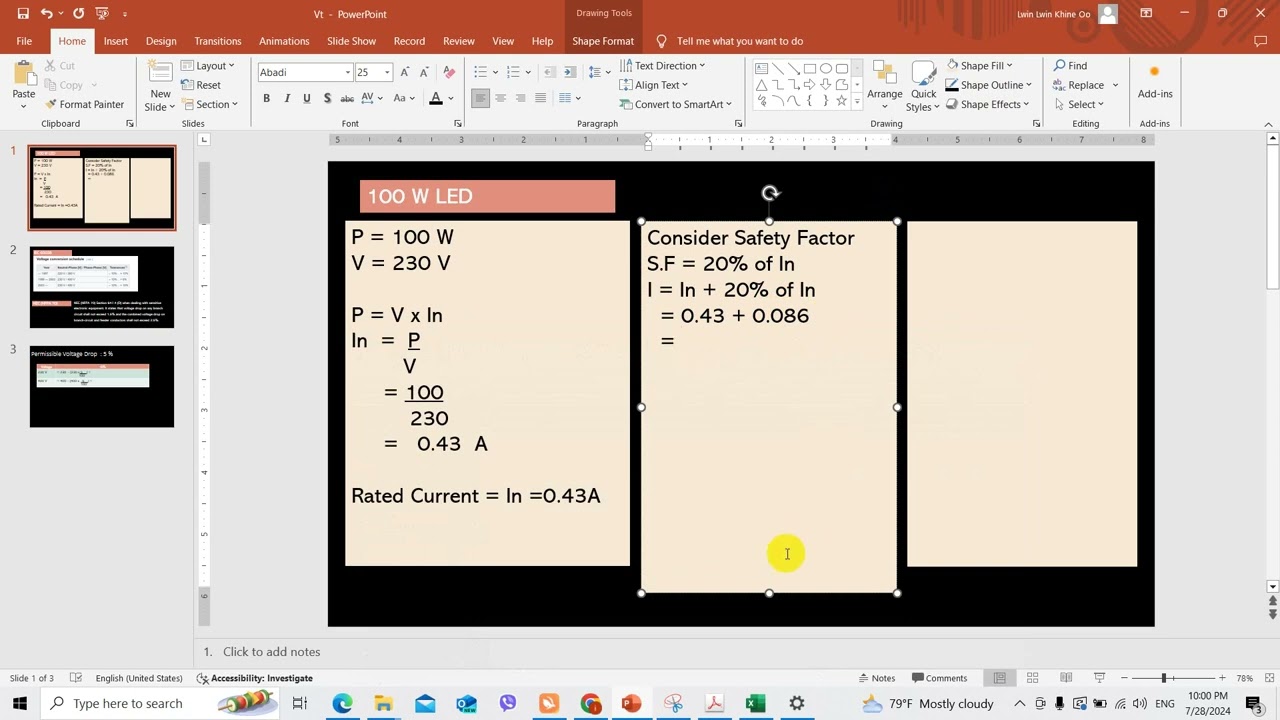This screenshot has height=720, width=1280.
Task: Switch to Slide Sorter view
Action: (x=1033, y=678)
